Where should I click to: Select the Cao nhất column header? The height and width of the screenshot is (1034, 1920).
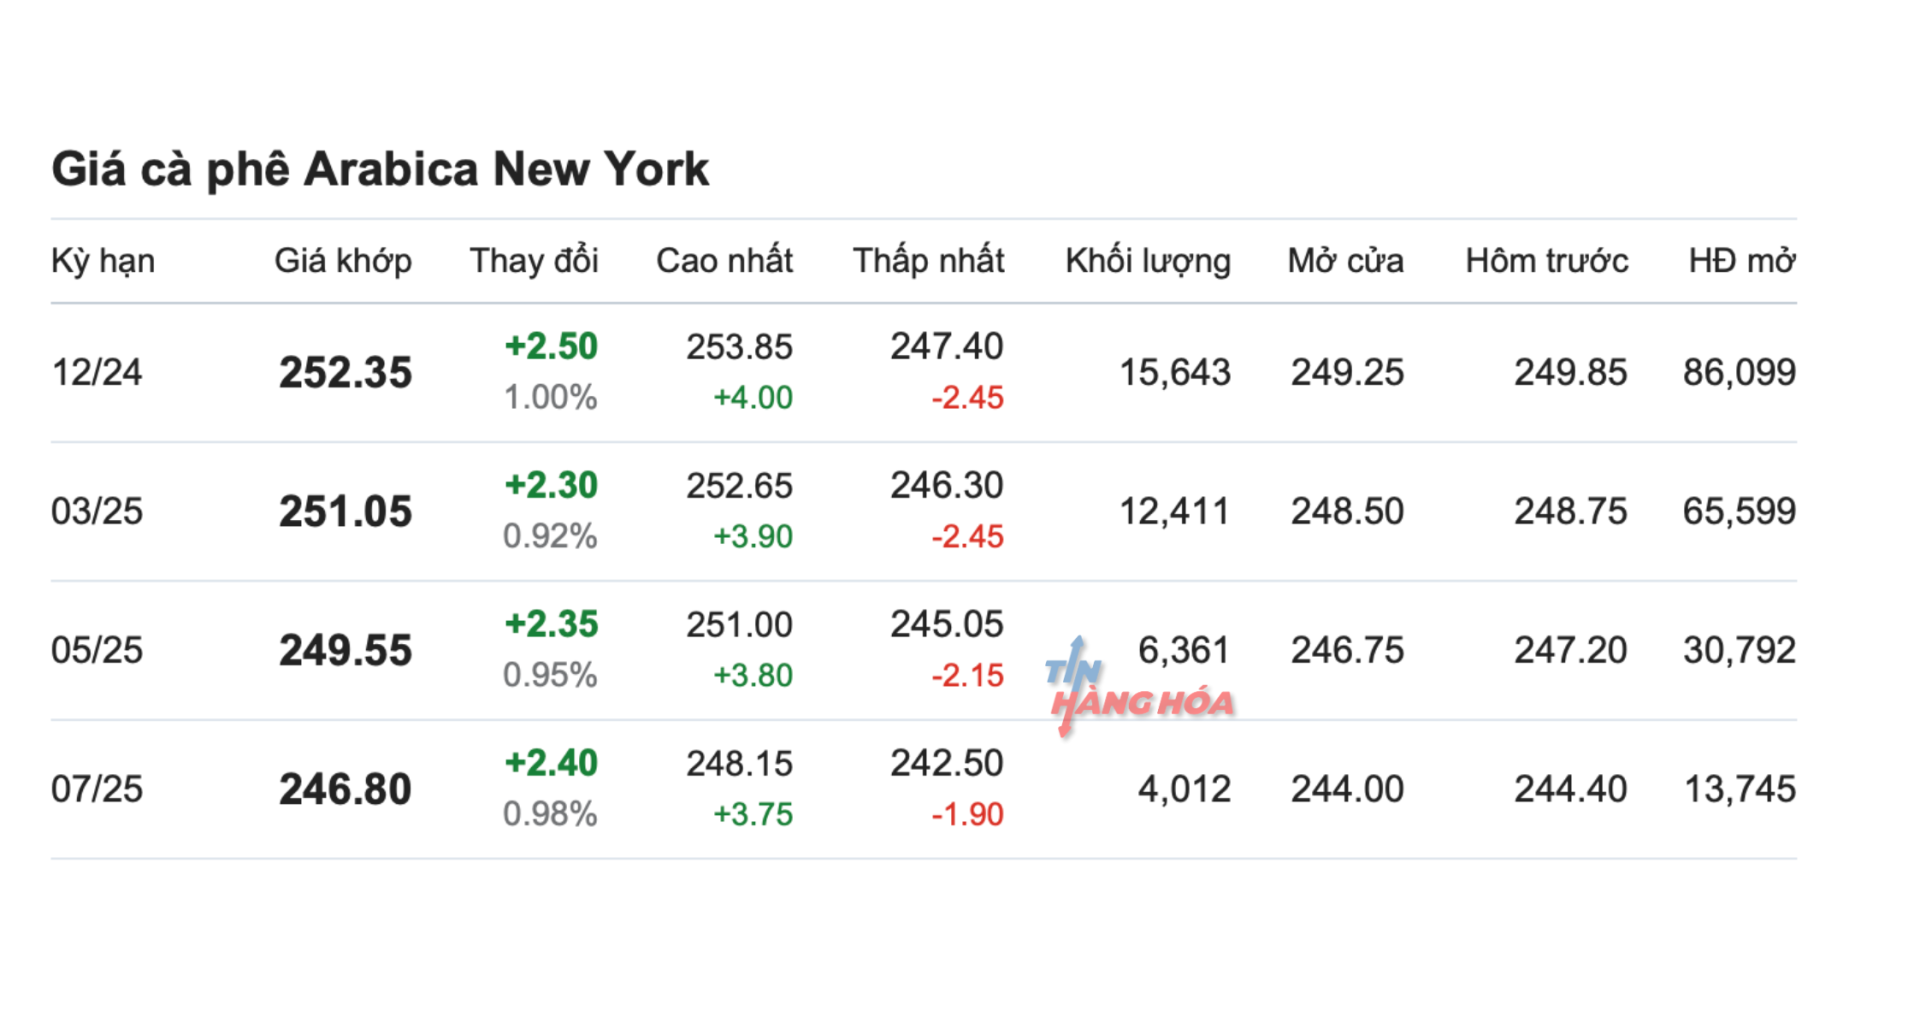tap(724, 261)
